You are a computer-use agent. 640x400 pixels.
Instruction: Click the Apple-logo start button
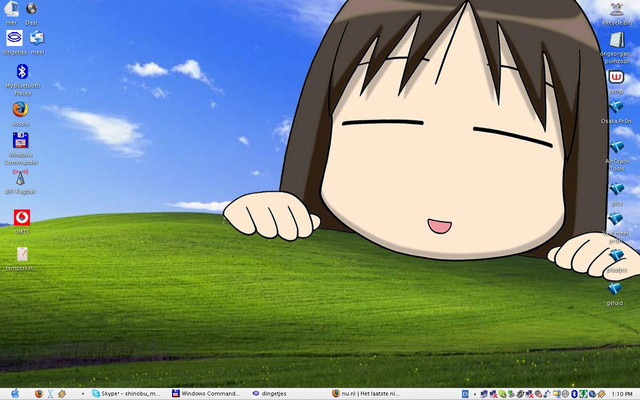(15, 393)
